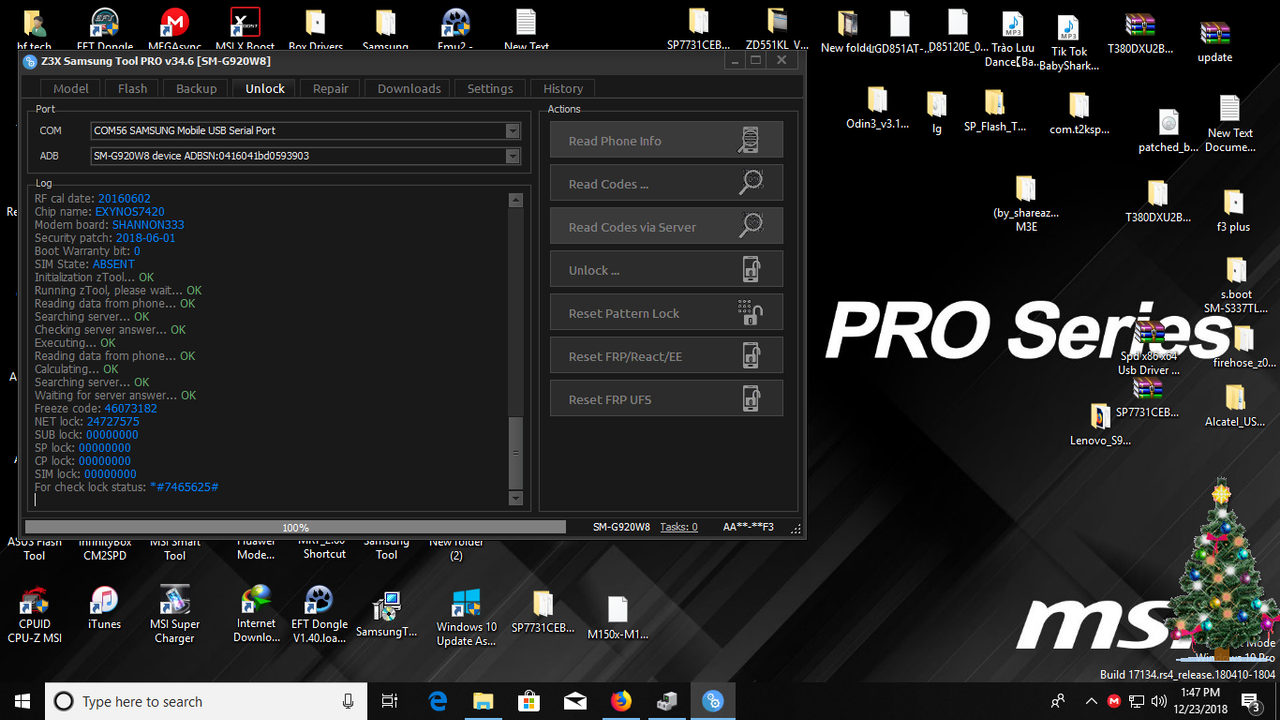Click the Unlock action button
Viewport: 1280px width, 720px height.
coord(666,270)
